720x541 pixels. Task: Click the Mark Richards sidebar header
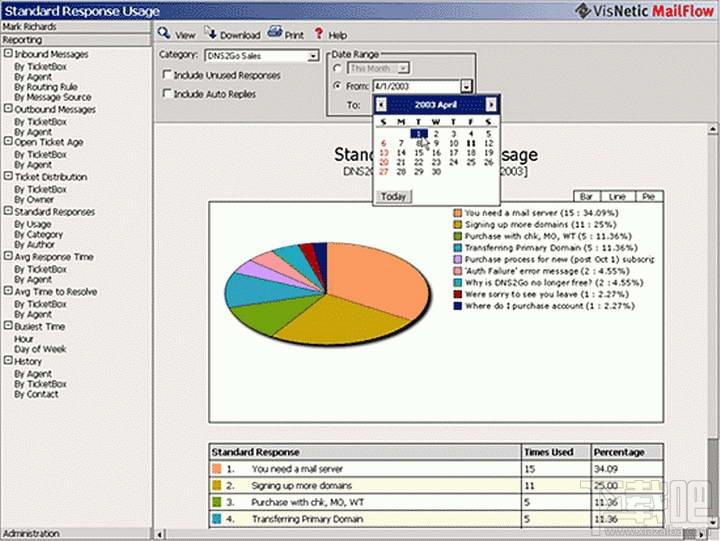click(x=76, y=27)
